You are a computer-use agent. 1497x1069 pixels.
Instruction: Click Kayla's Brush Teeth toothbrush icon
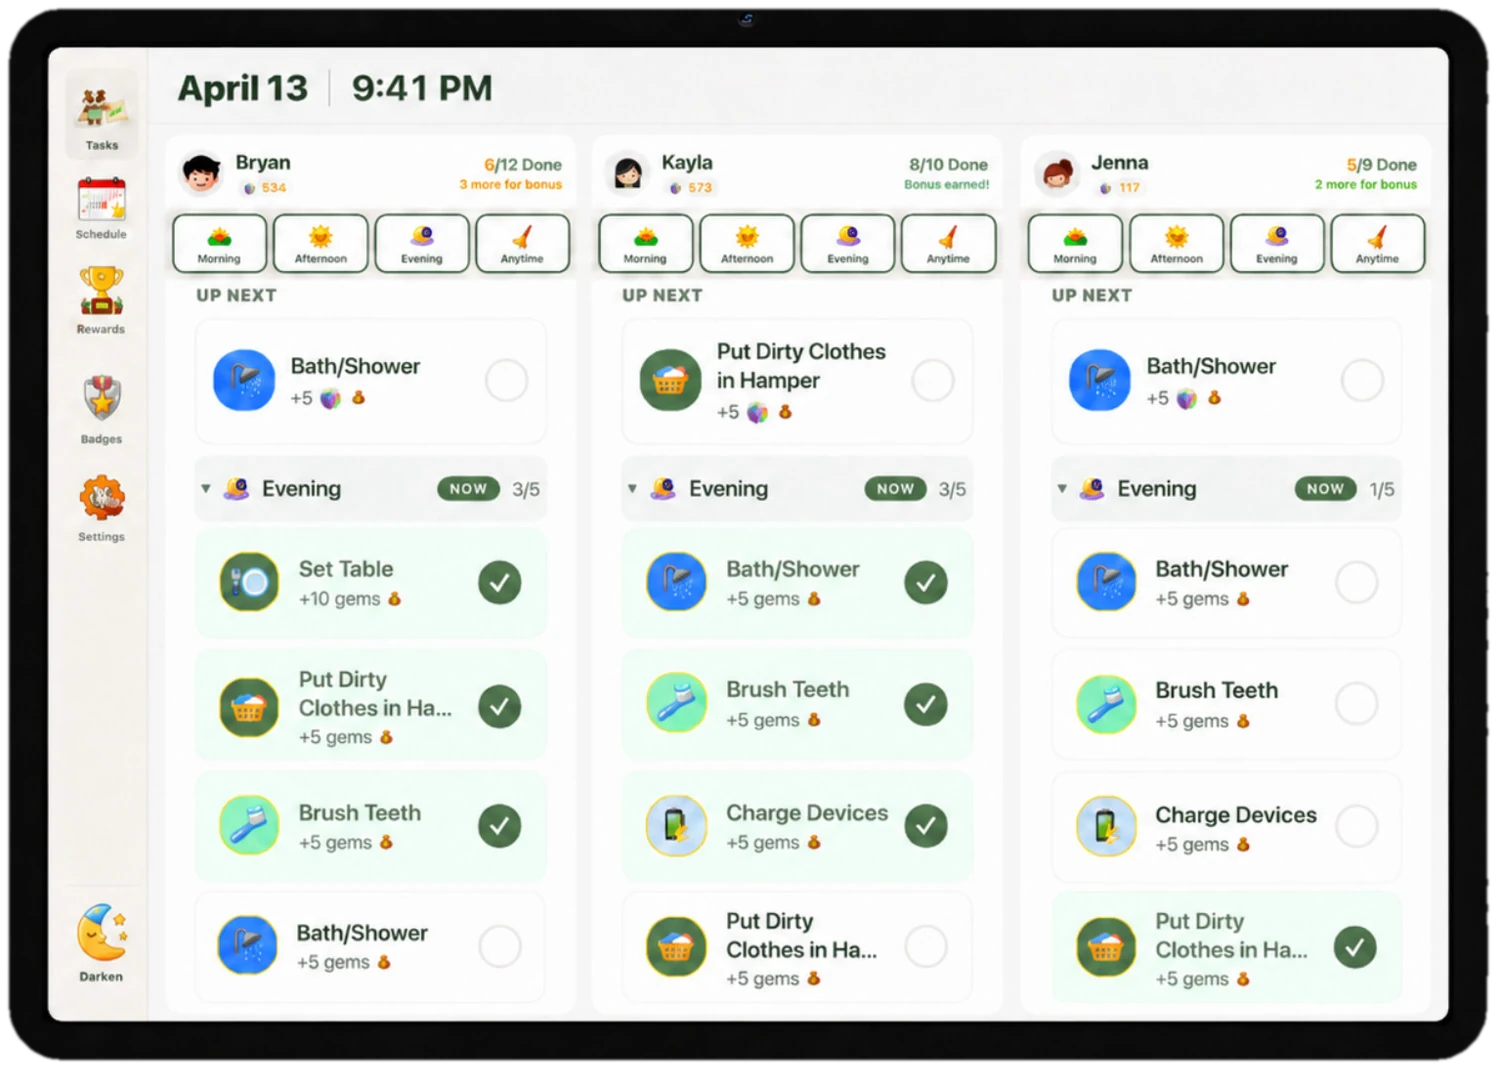(x=677, y=702)
